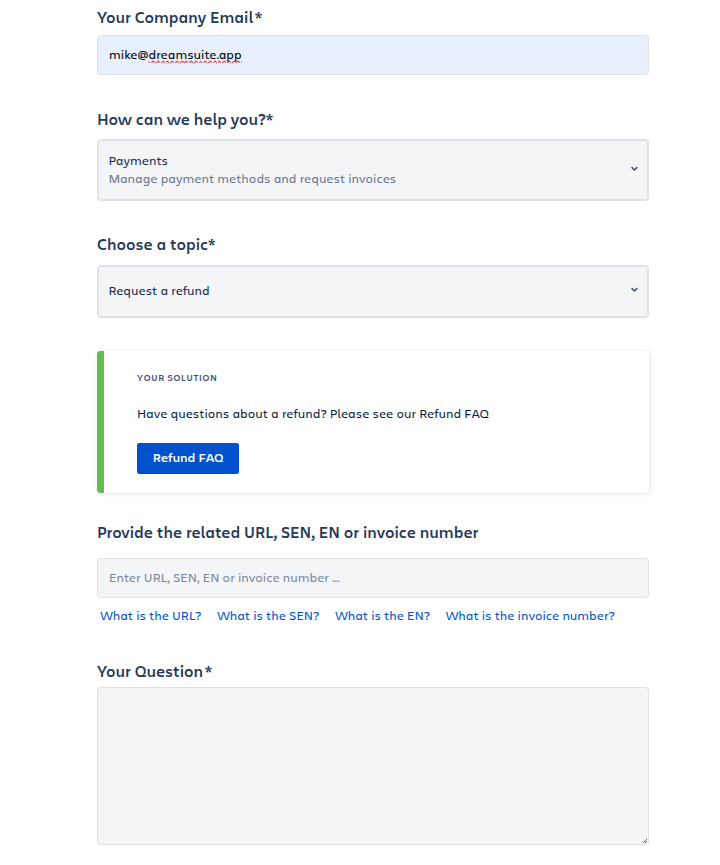Follow the "What is the SEN?" link

[268, 616]
